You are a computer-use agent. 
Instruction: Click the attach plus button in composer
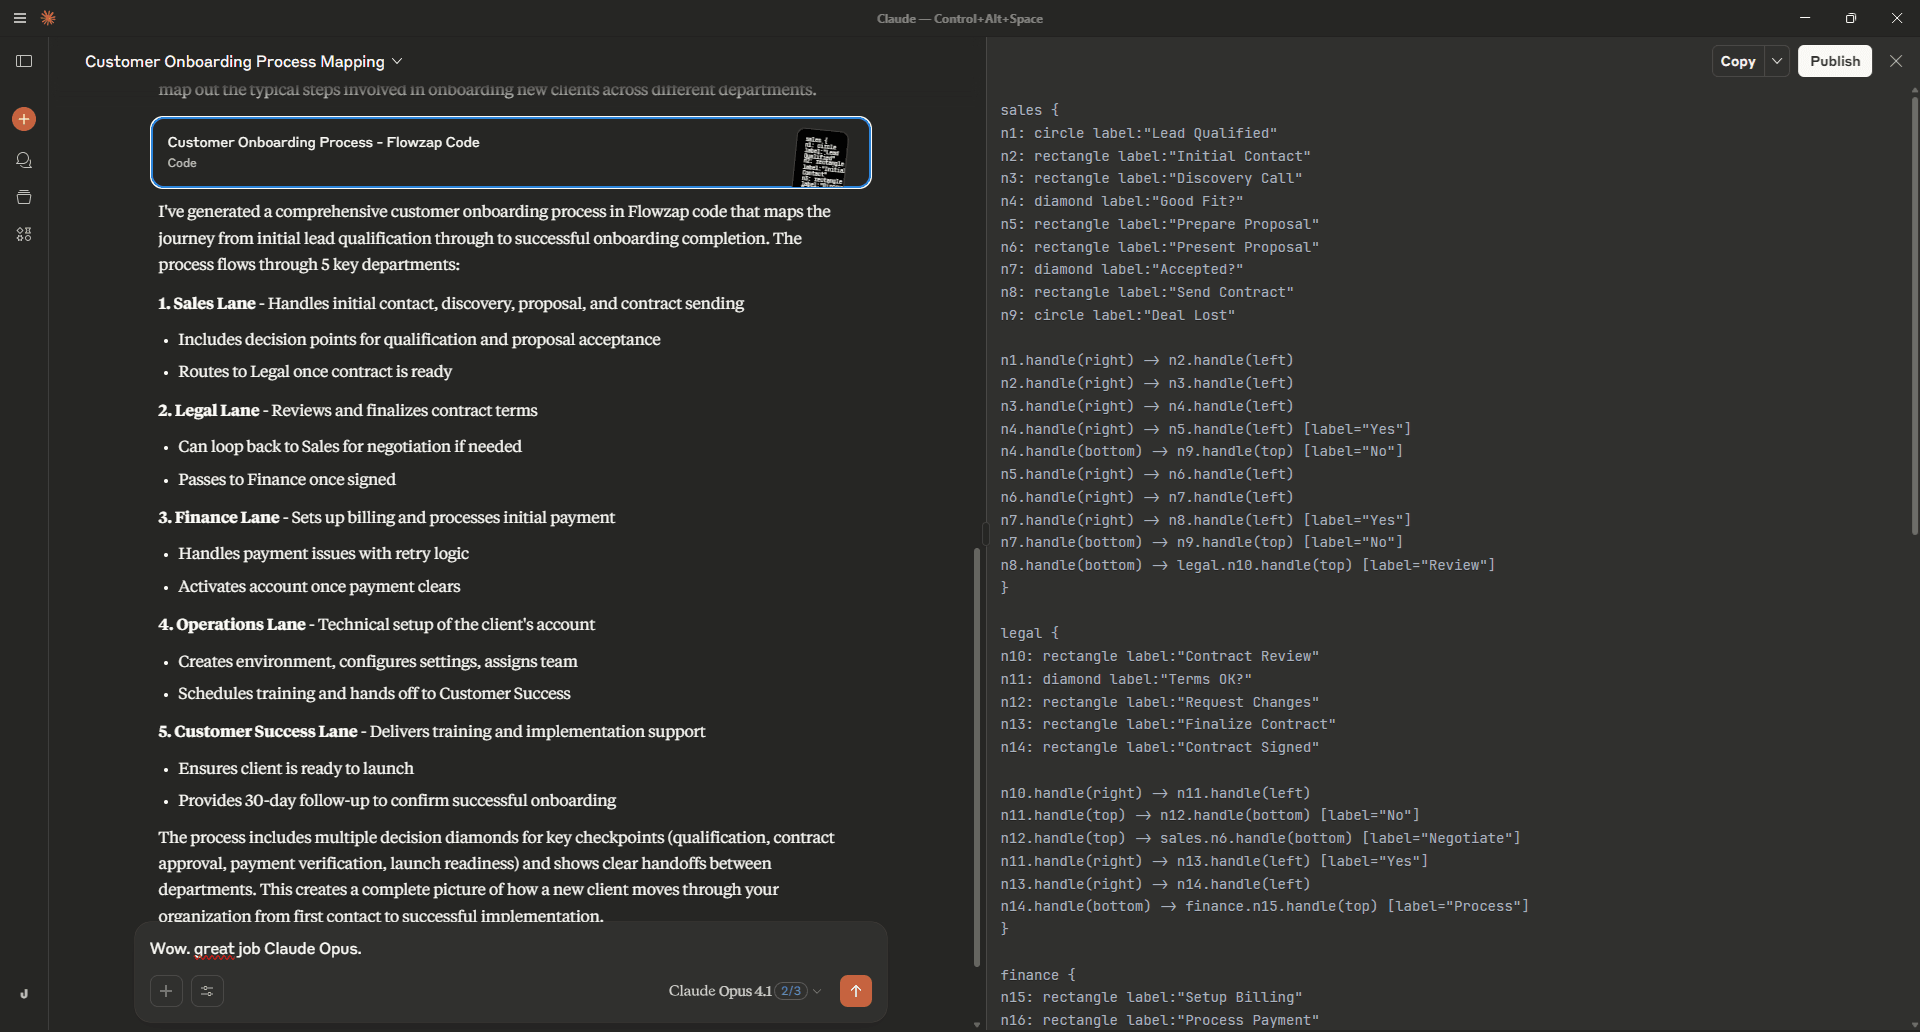(x=166, y=991)
